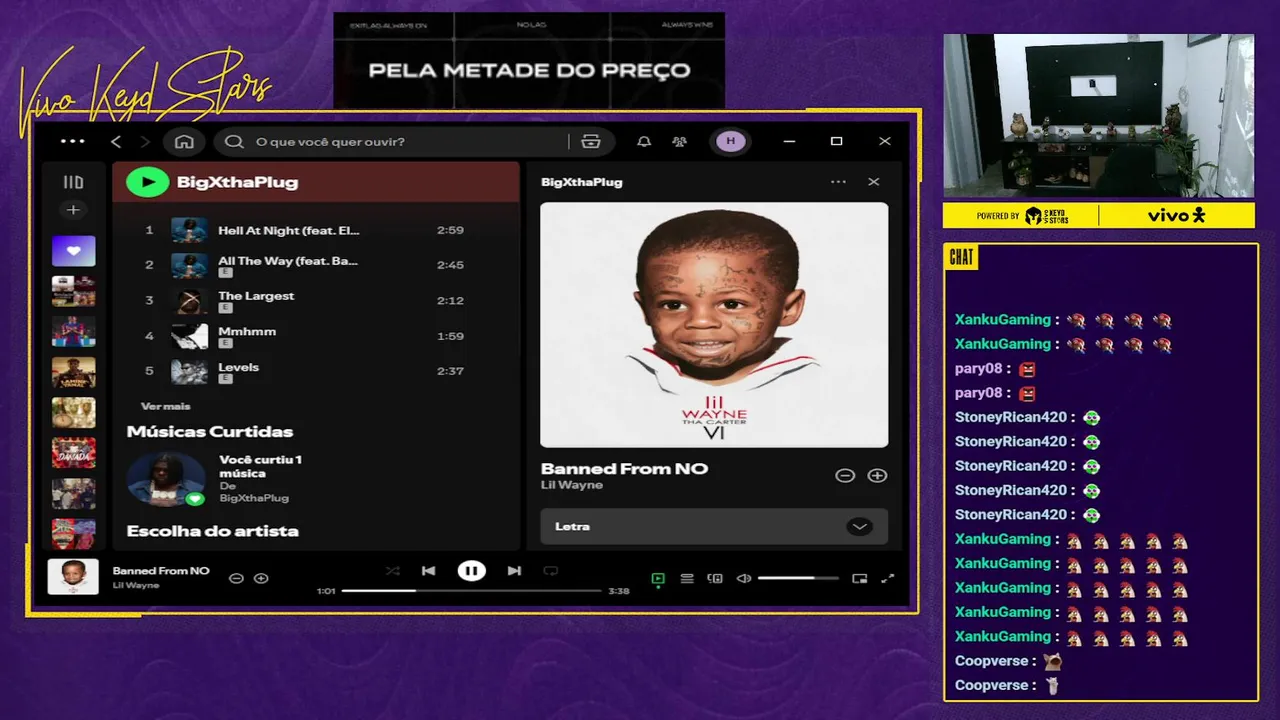Open the notifications bell
Screen dimensions: 1280x720
(x=644, y=141)
